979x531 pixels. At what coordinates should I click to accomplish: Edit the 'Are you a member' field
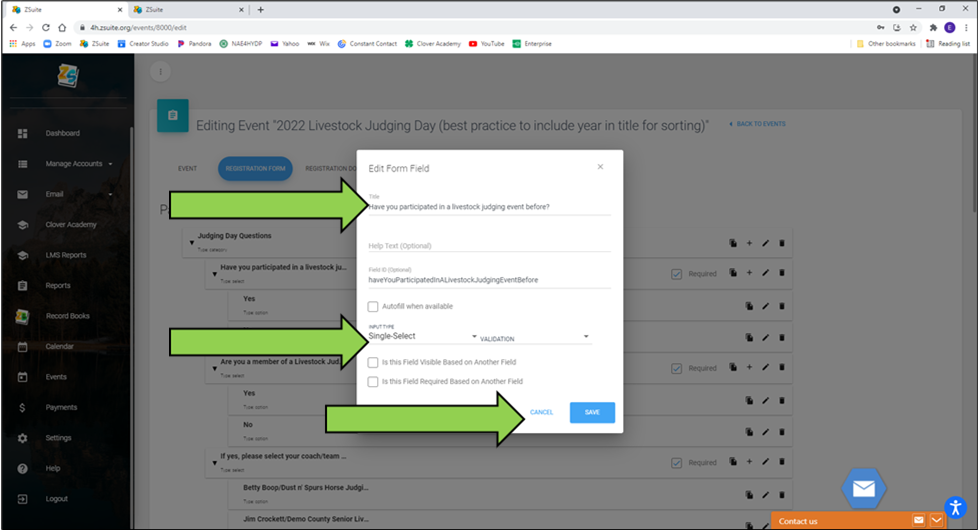(x=765, y=368)
